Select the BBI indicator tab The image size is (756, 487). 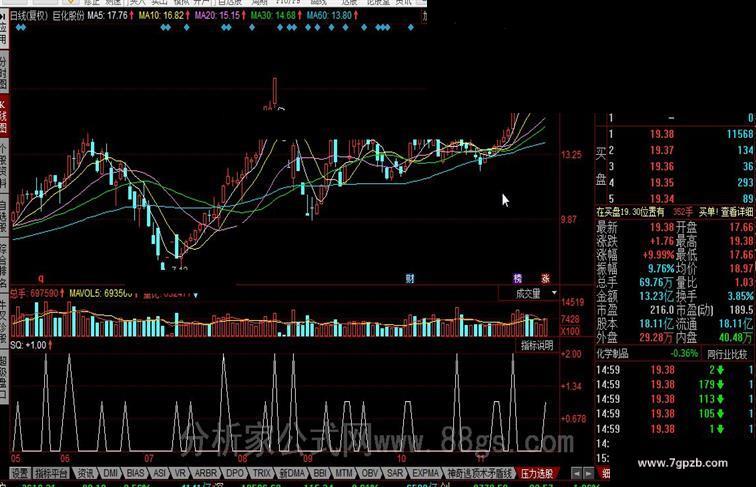tap(320, 473)
